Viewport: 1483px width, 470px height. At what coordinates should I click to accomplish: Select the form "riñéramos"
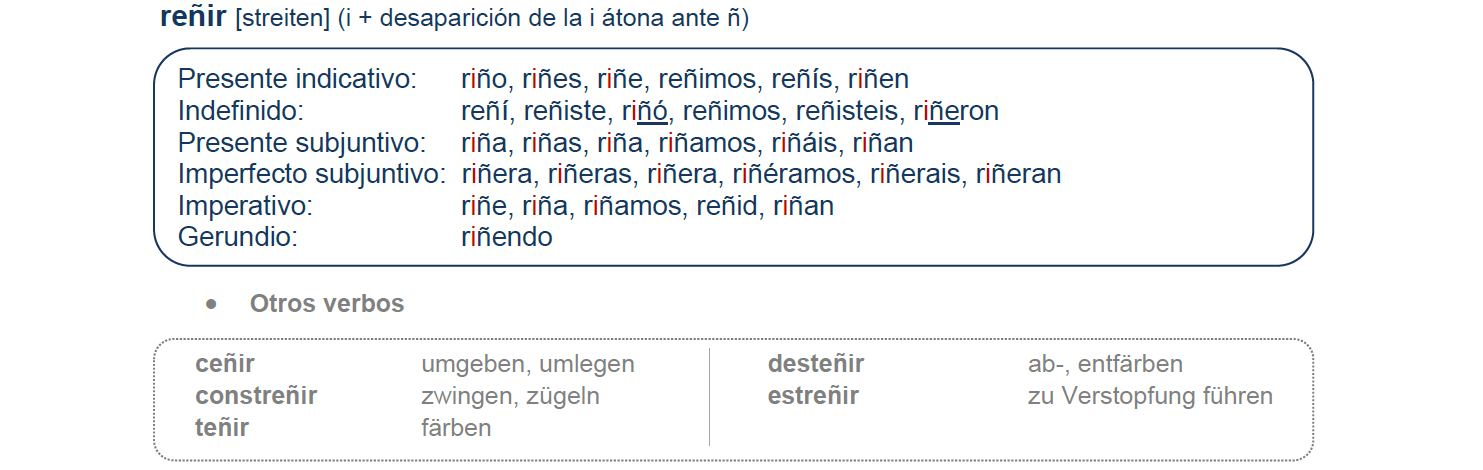[796, 174]
